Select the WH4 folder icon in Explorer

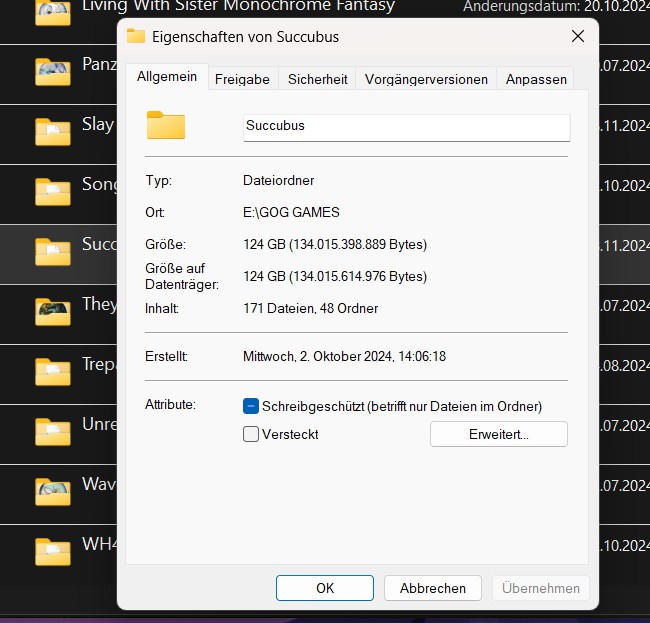[53, 551]
